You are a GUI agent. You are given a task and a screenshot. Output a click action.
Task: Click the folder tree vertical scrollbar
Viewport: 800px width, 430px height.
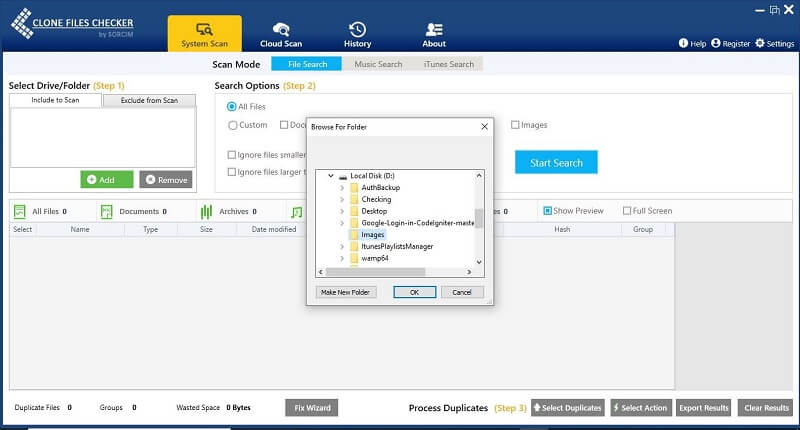click(x=479, y=219)
